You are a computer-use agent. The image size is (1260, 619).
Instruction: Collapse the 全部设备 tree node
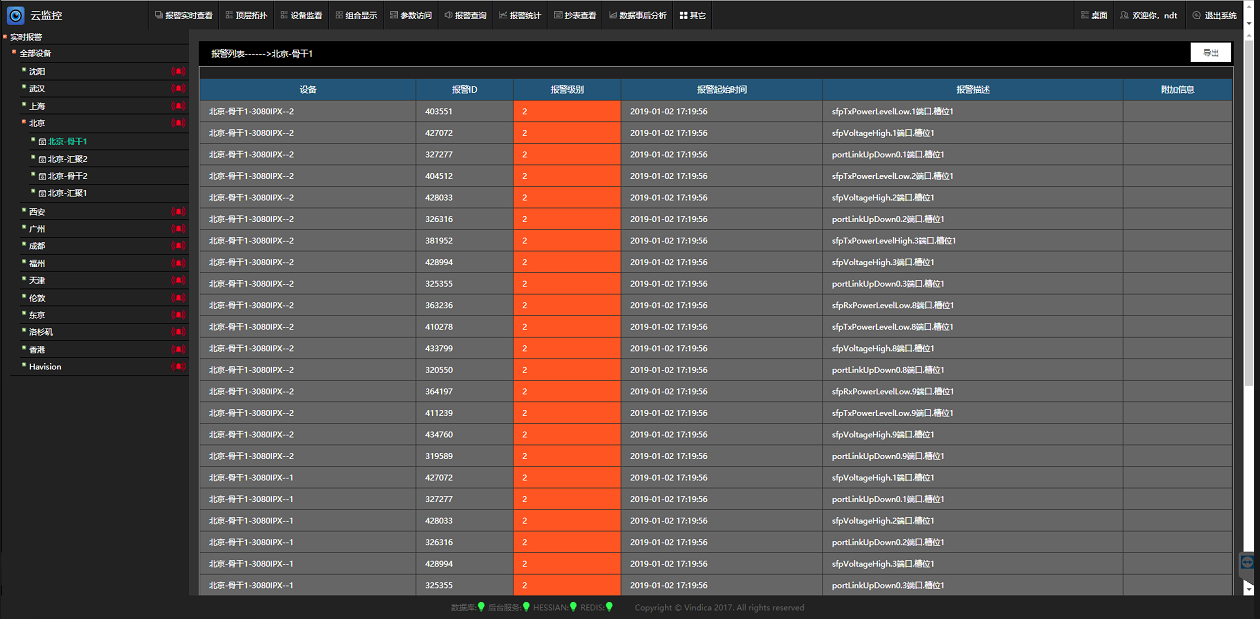(14, 53)
